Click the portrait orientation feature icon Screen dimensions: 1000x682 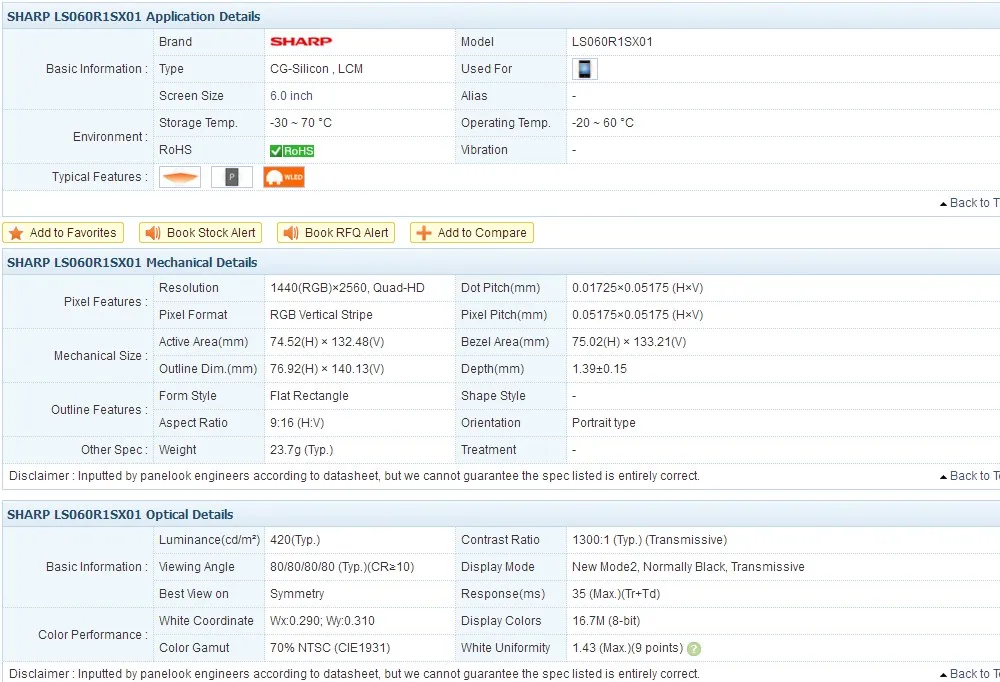point(232,177)
